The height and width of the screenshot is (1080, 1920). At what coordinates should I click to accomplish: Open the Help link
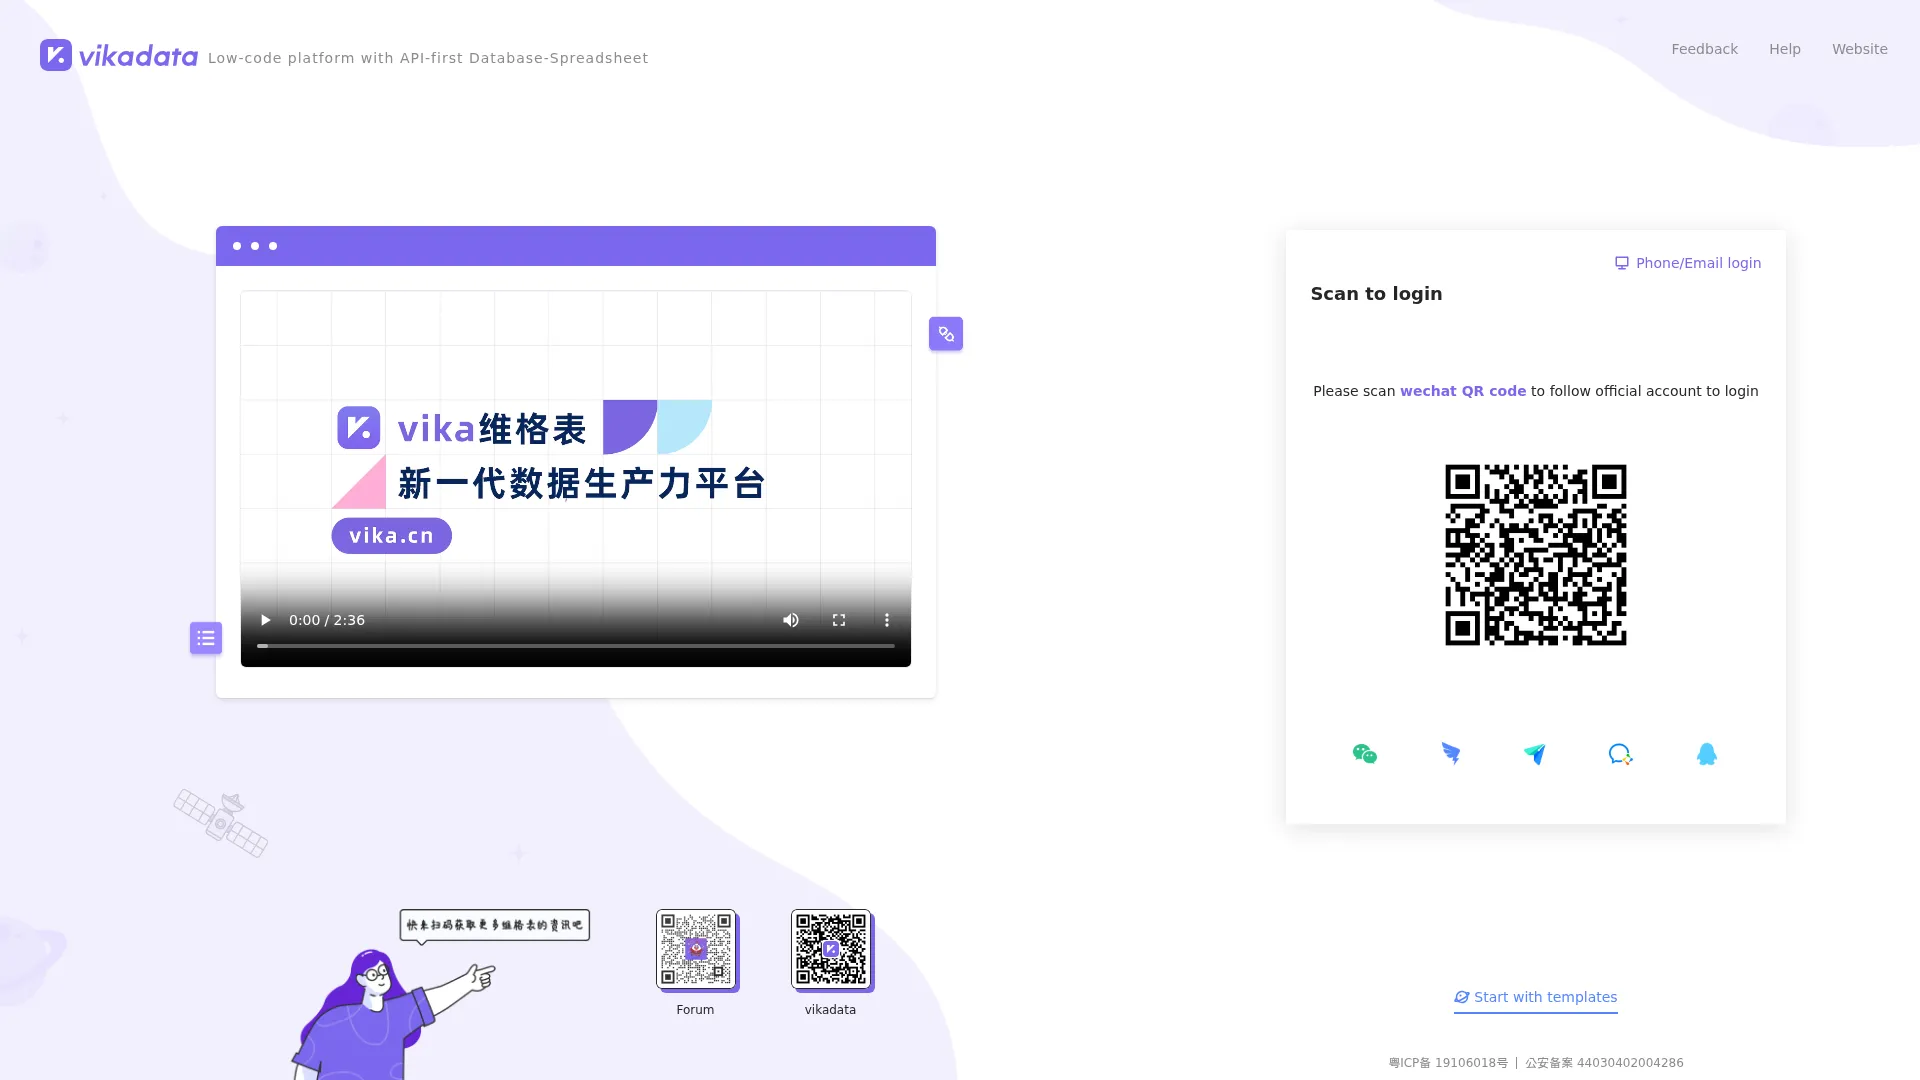(1784, 49)
